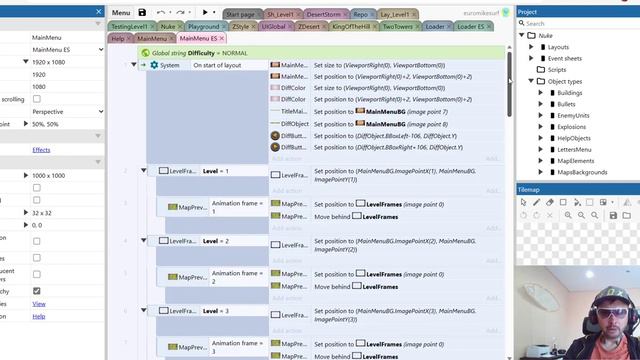This screenshot has height=360, width=640.
Task: Select the Tilemap eraser tool
Action: (549, 202)
